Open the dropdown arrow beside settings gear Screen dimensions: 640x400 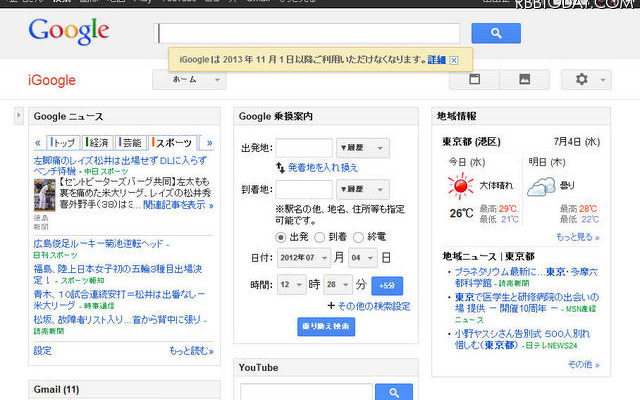603,80
